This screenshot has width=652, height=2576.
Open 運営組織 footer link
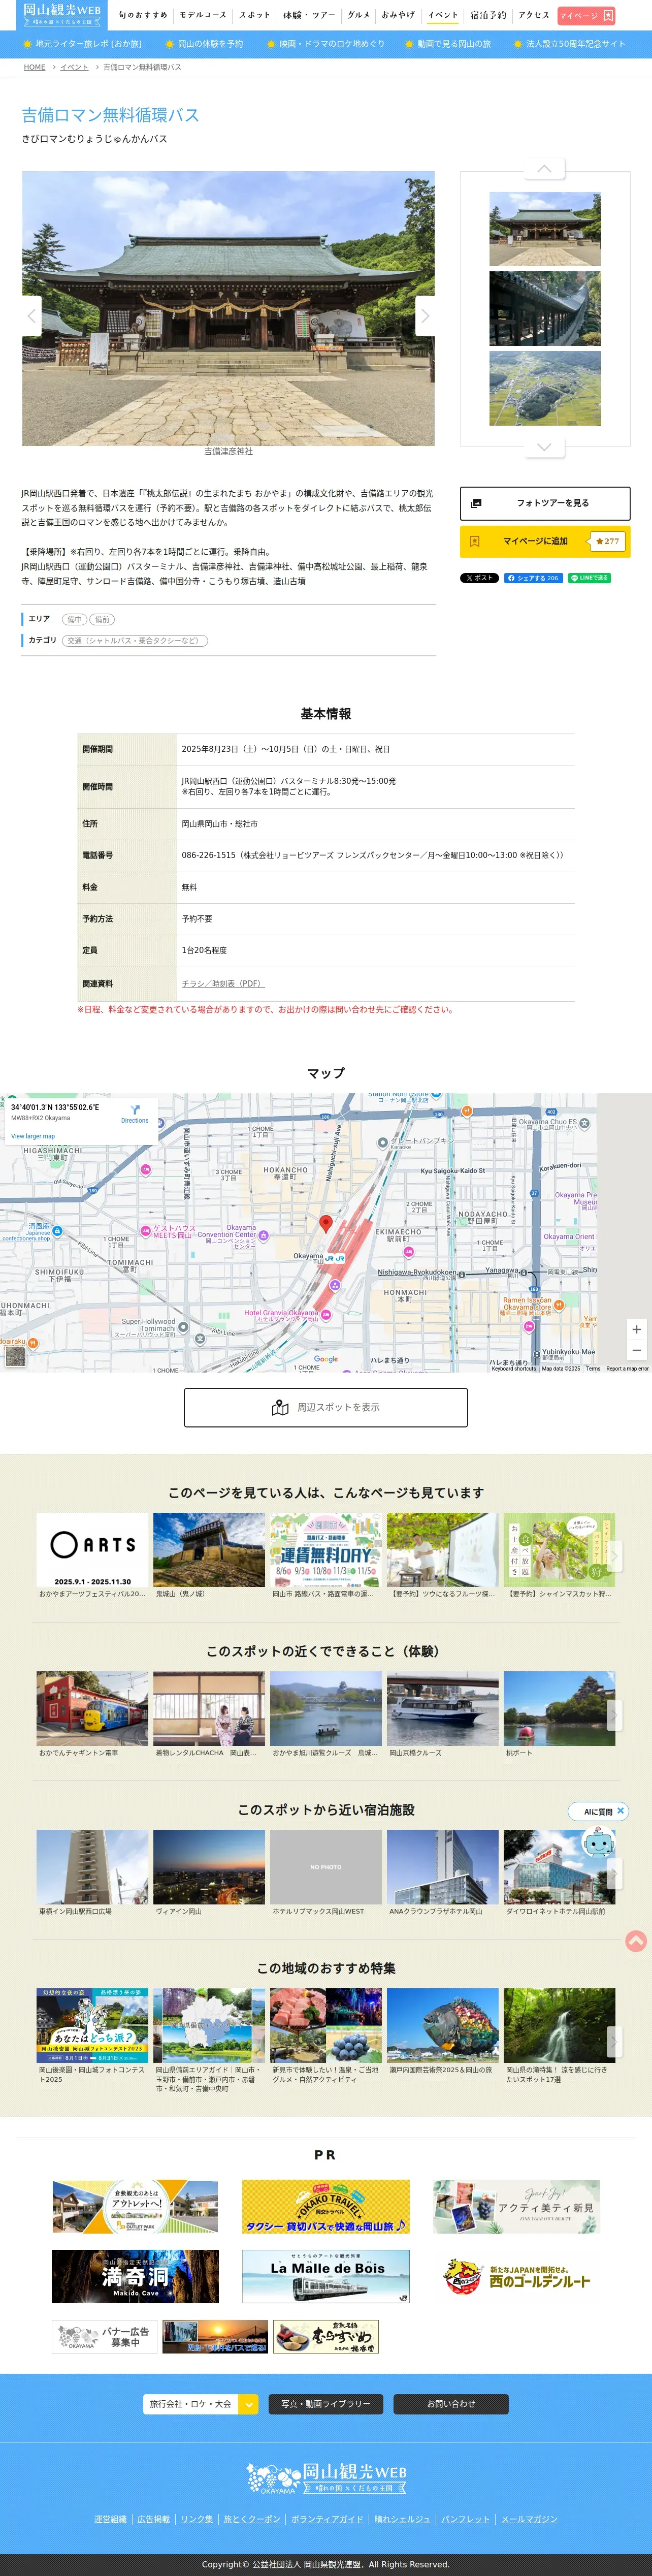click(110, 2518)
